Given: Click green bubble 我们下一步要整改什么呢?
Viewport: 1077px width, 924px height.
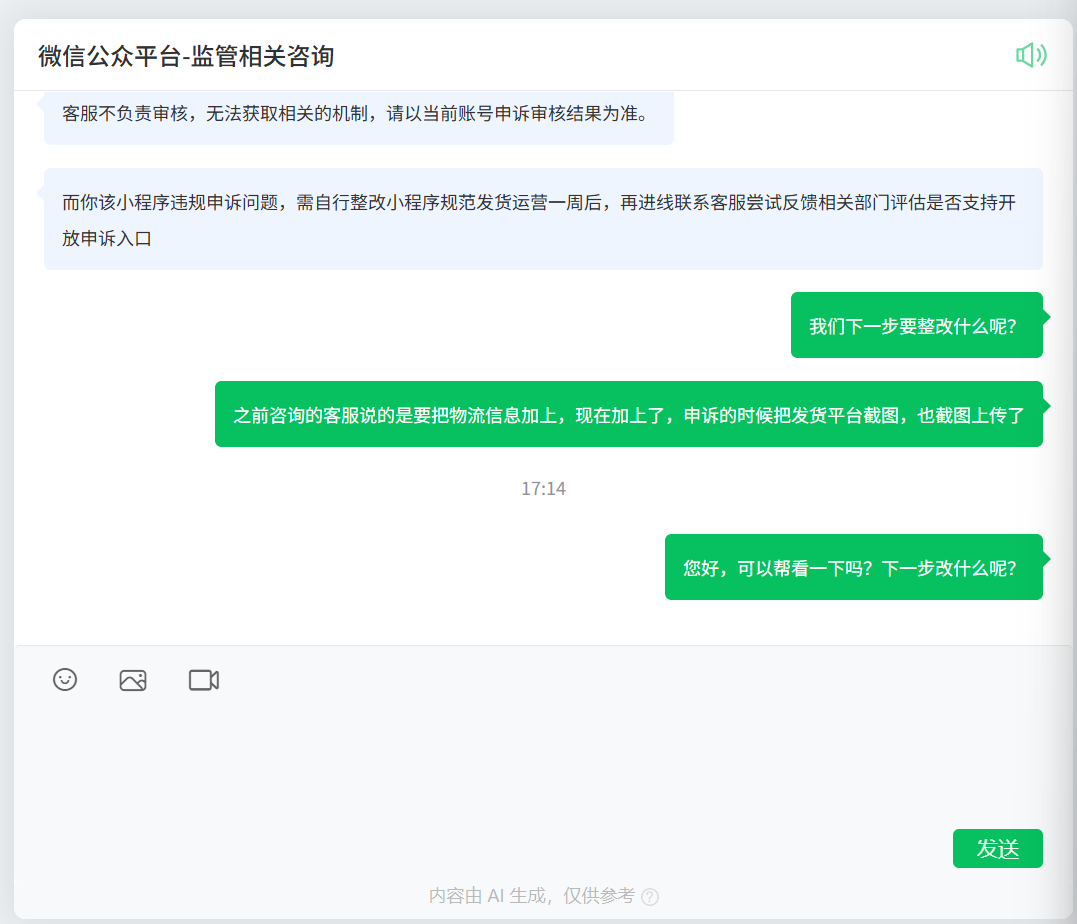Looking at the screenshot, I should [917, 326].
